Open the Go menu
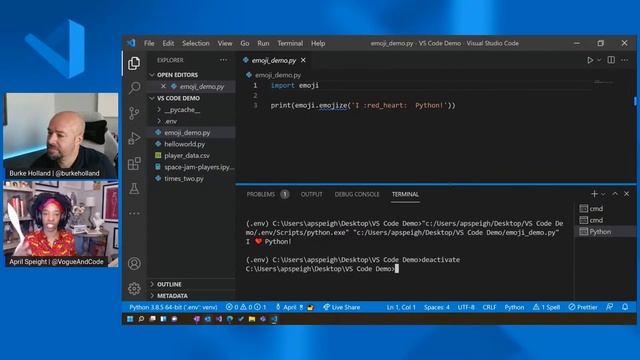 click(x=244, y=43)
